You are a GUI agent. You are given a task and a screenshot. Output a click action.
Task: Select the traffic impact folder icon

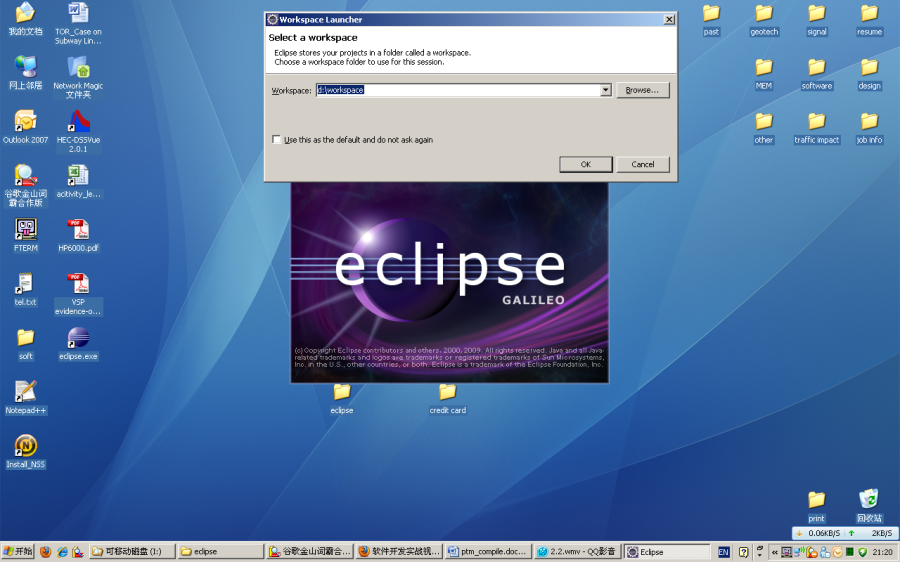817,129
